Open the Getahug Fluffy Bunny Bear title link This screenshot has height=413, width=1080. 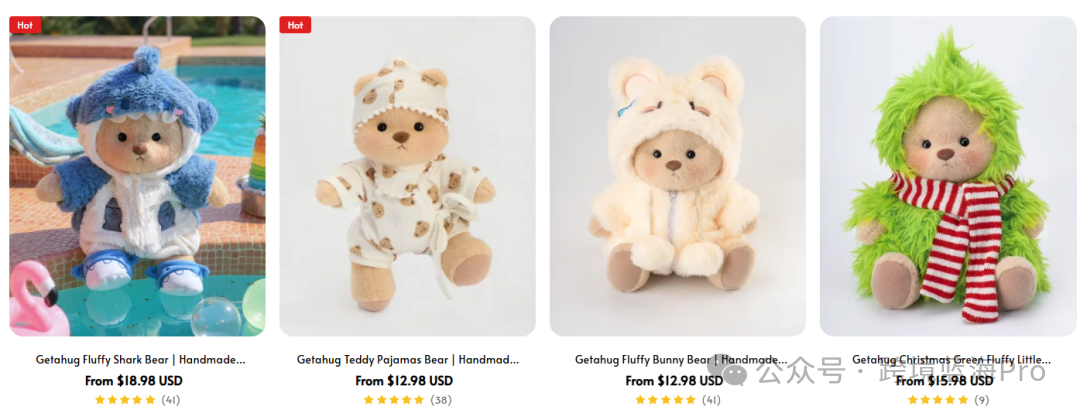(681, 359)
